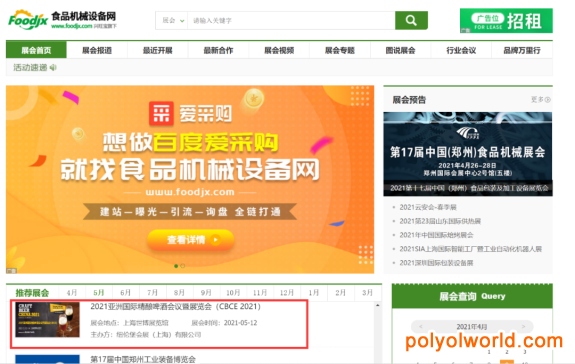Click the exhibition list scroll-up arrow
The image size is (575, 364).
point(378,305)
